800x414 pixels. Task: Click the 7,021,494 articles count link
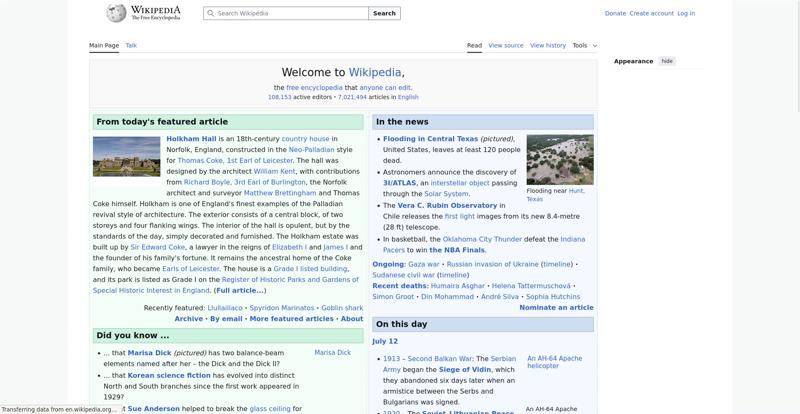tap(352, 97)
